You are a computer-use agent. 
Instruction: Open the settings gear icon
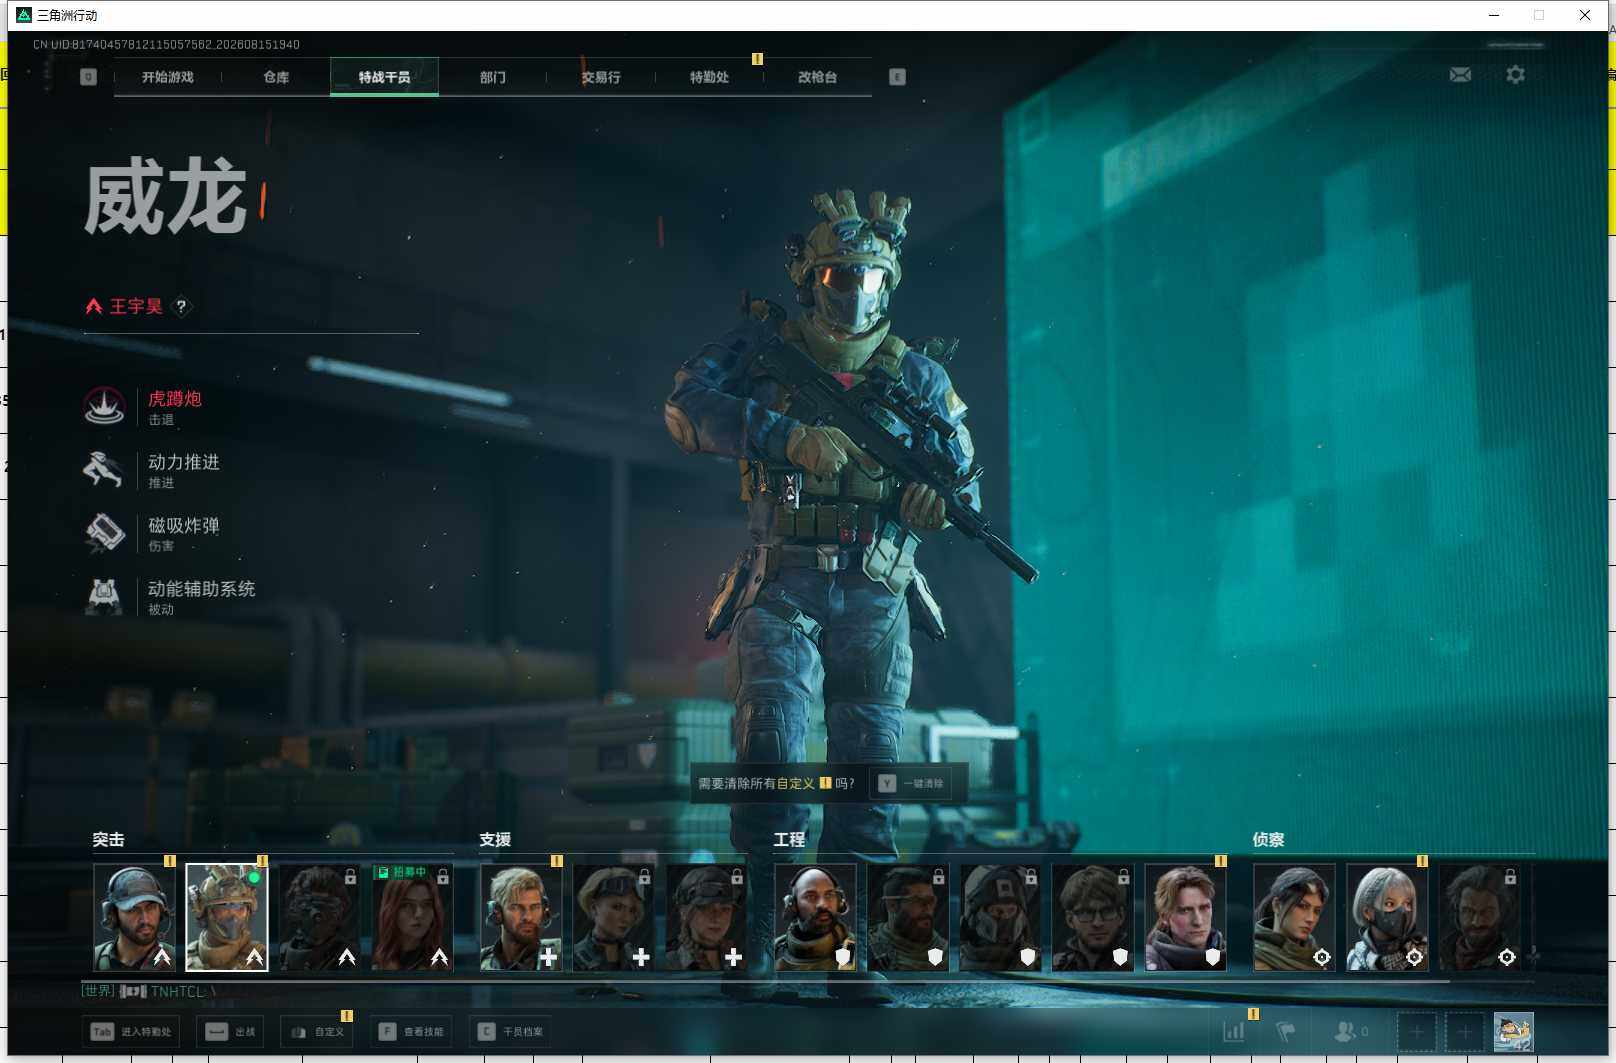1515,75
